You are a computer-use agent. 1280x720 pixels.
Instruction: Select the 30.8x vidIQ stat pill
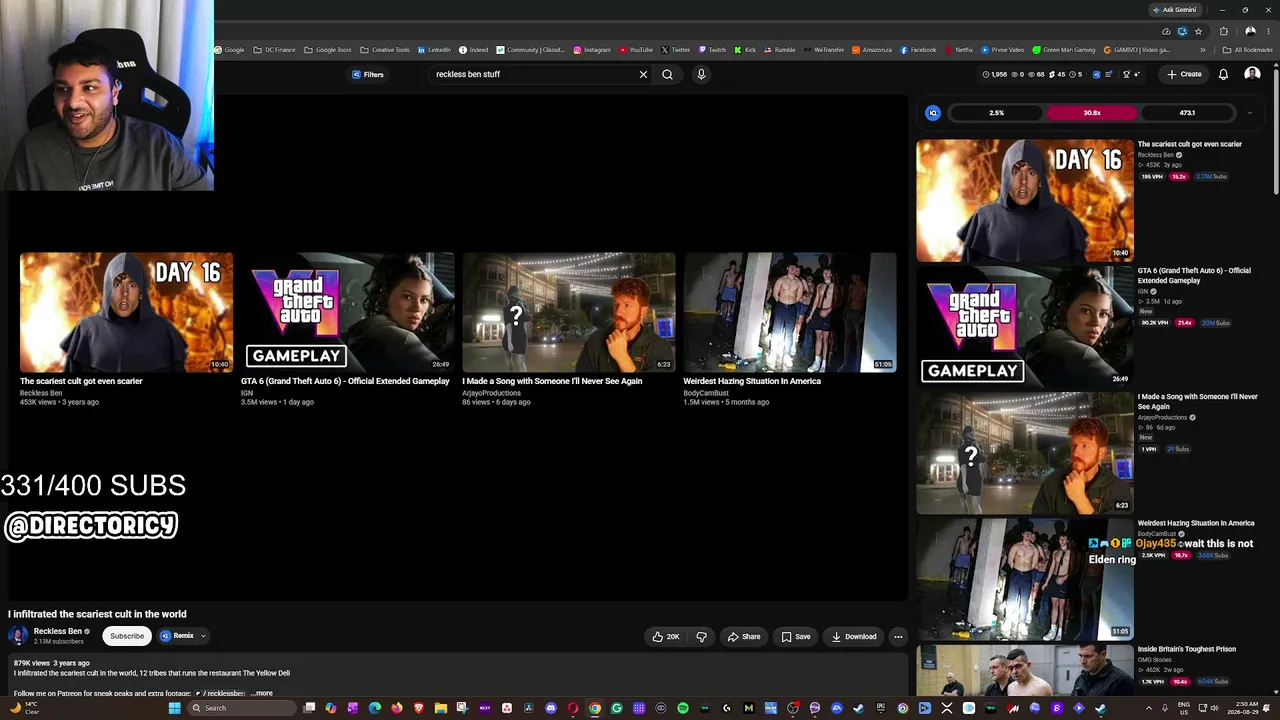click(1091, 113)
